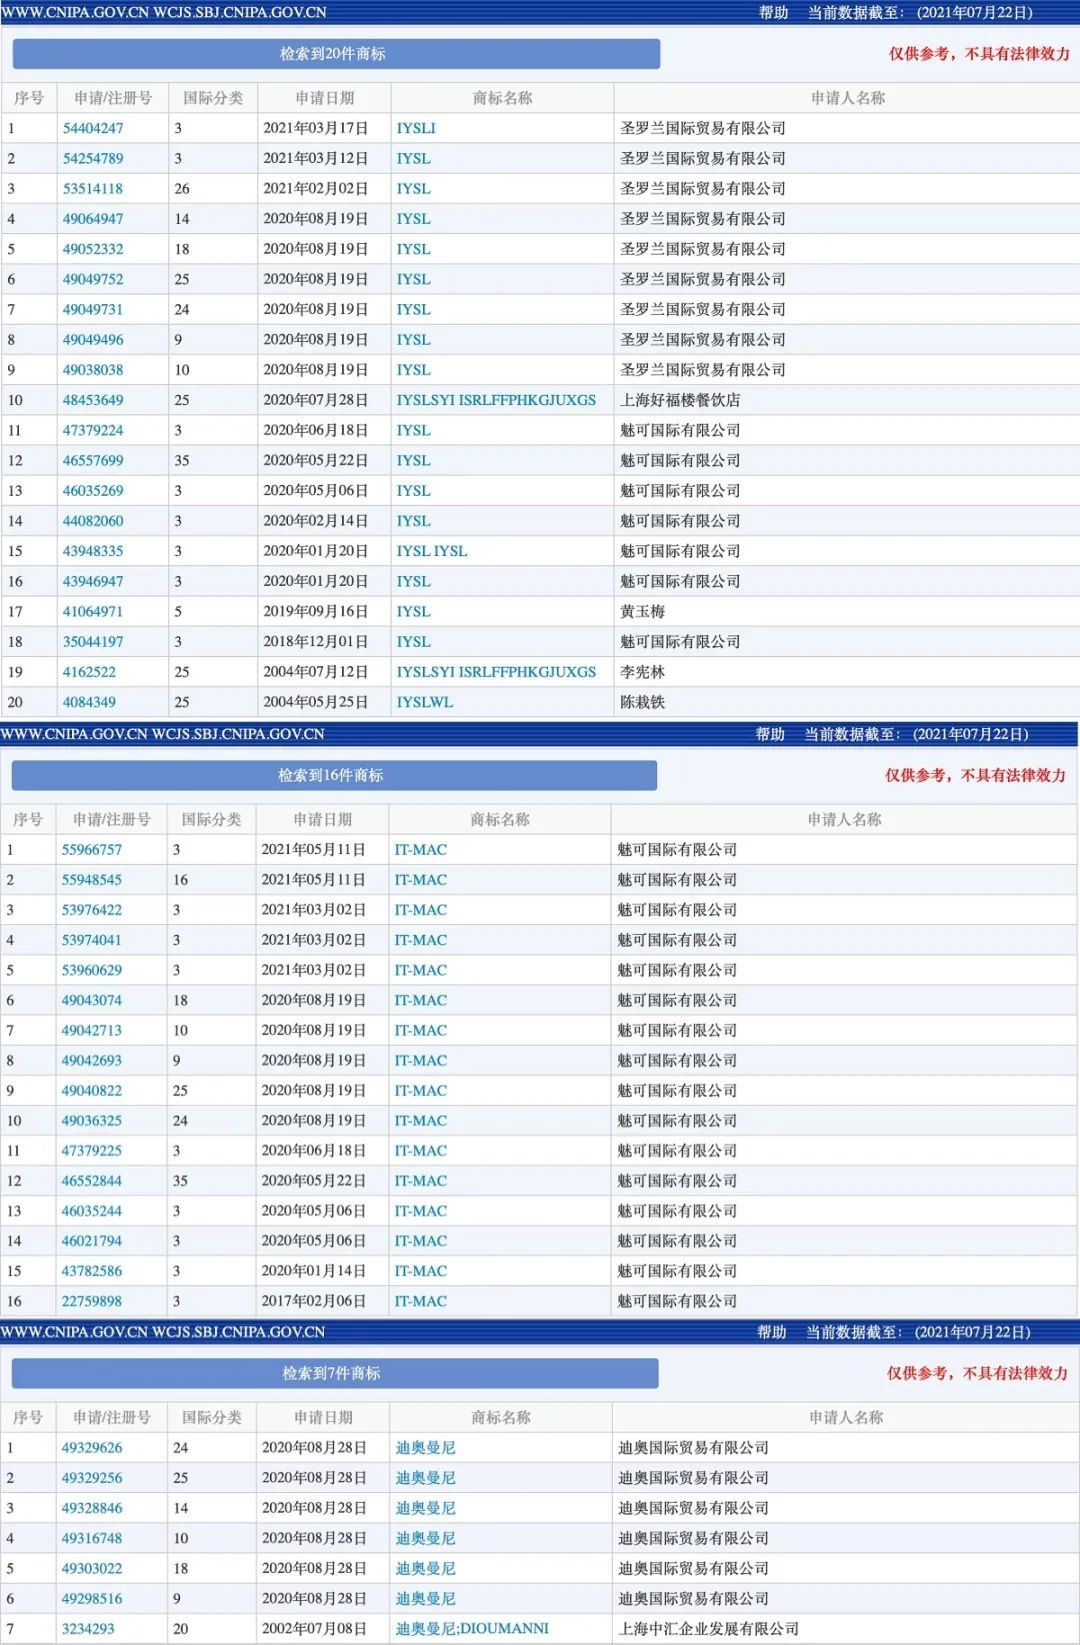Click 帮助 in the third results header

(x=772, y=1332)
